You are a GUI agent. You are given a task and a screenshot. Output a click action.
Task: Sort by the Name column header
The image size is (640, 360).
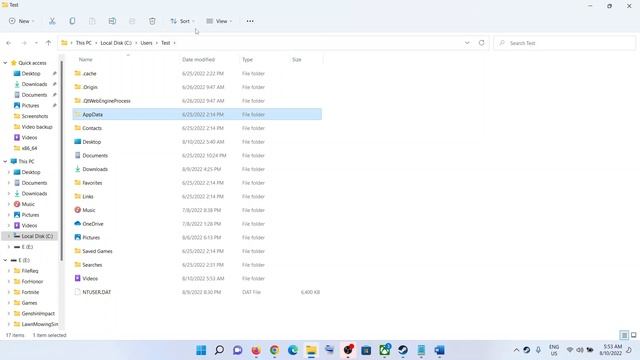click(x=85, y=60)
